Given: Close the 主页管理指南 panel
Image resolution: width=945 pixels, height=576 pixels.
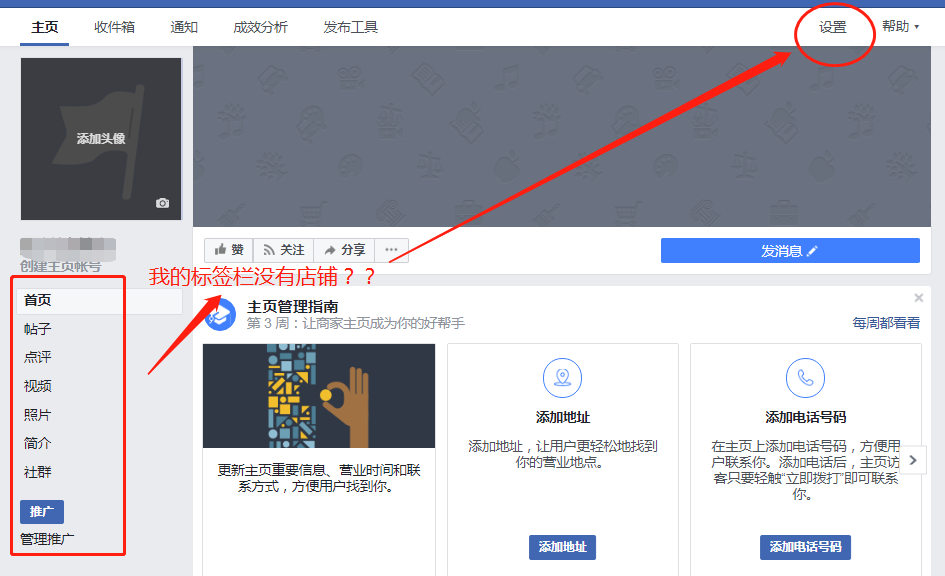Looking at the screenshot, I should point(918,298).
